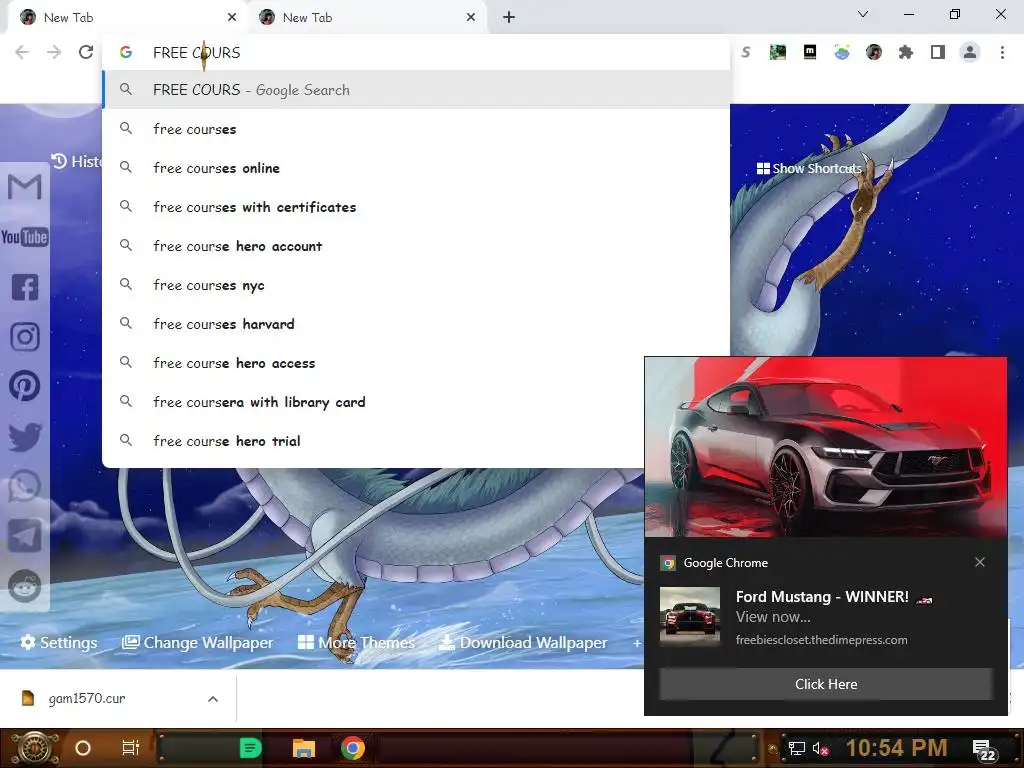Open a new browser tab

coord(509,17)
